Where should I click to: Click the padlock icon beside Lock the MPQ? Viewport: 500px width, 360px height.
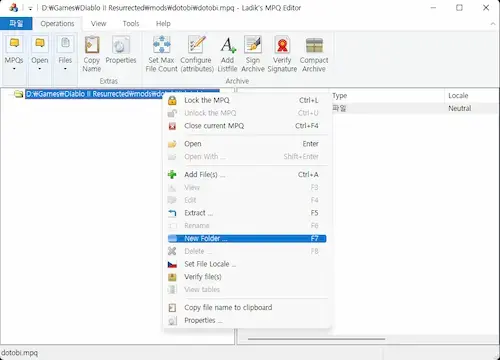(x=172, y=100)
